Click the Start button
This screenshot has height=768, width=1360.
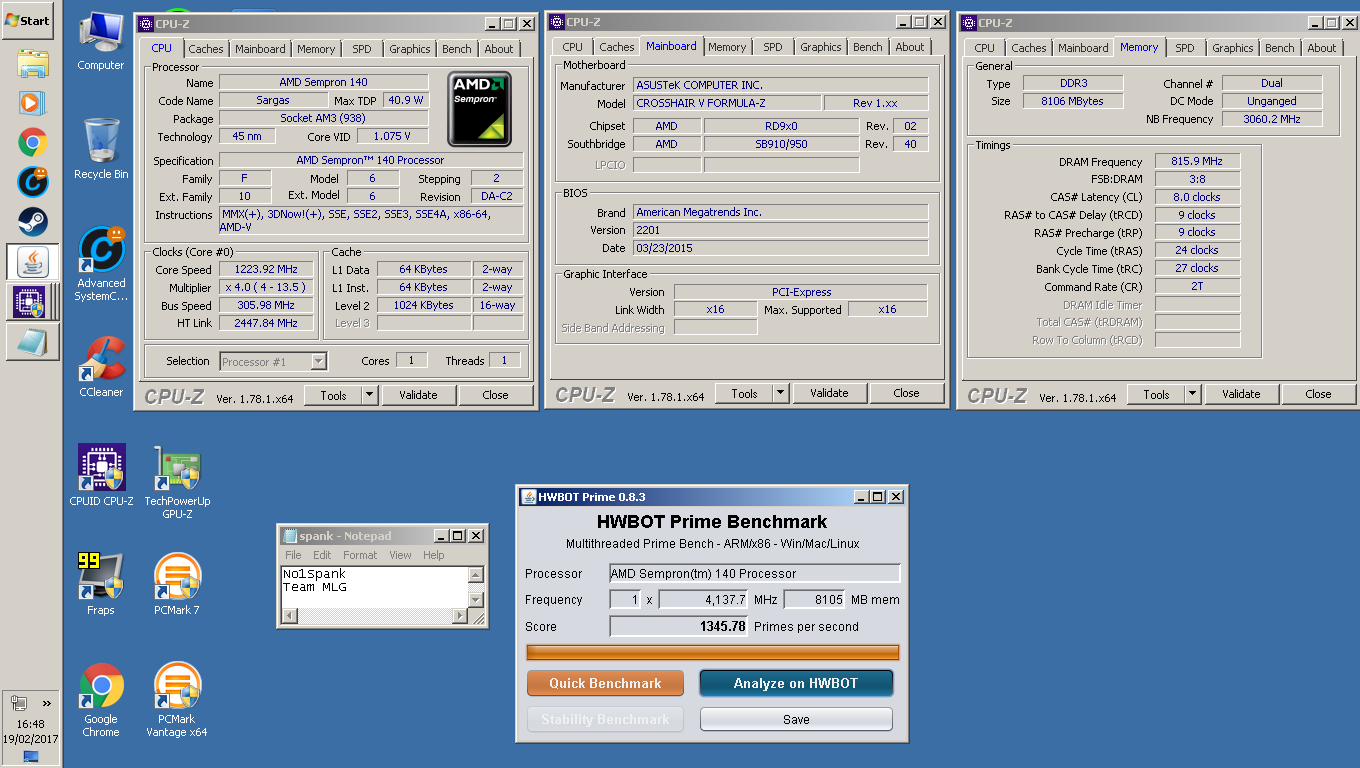(x=28, y=20)
